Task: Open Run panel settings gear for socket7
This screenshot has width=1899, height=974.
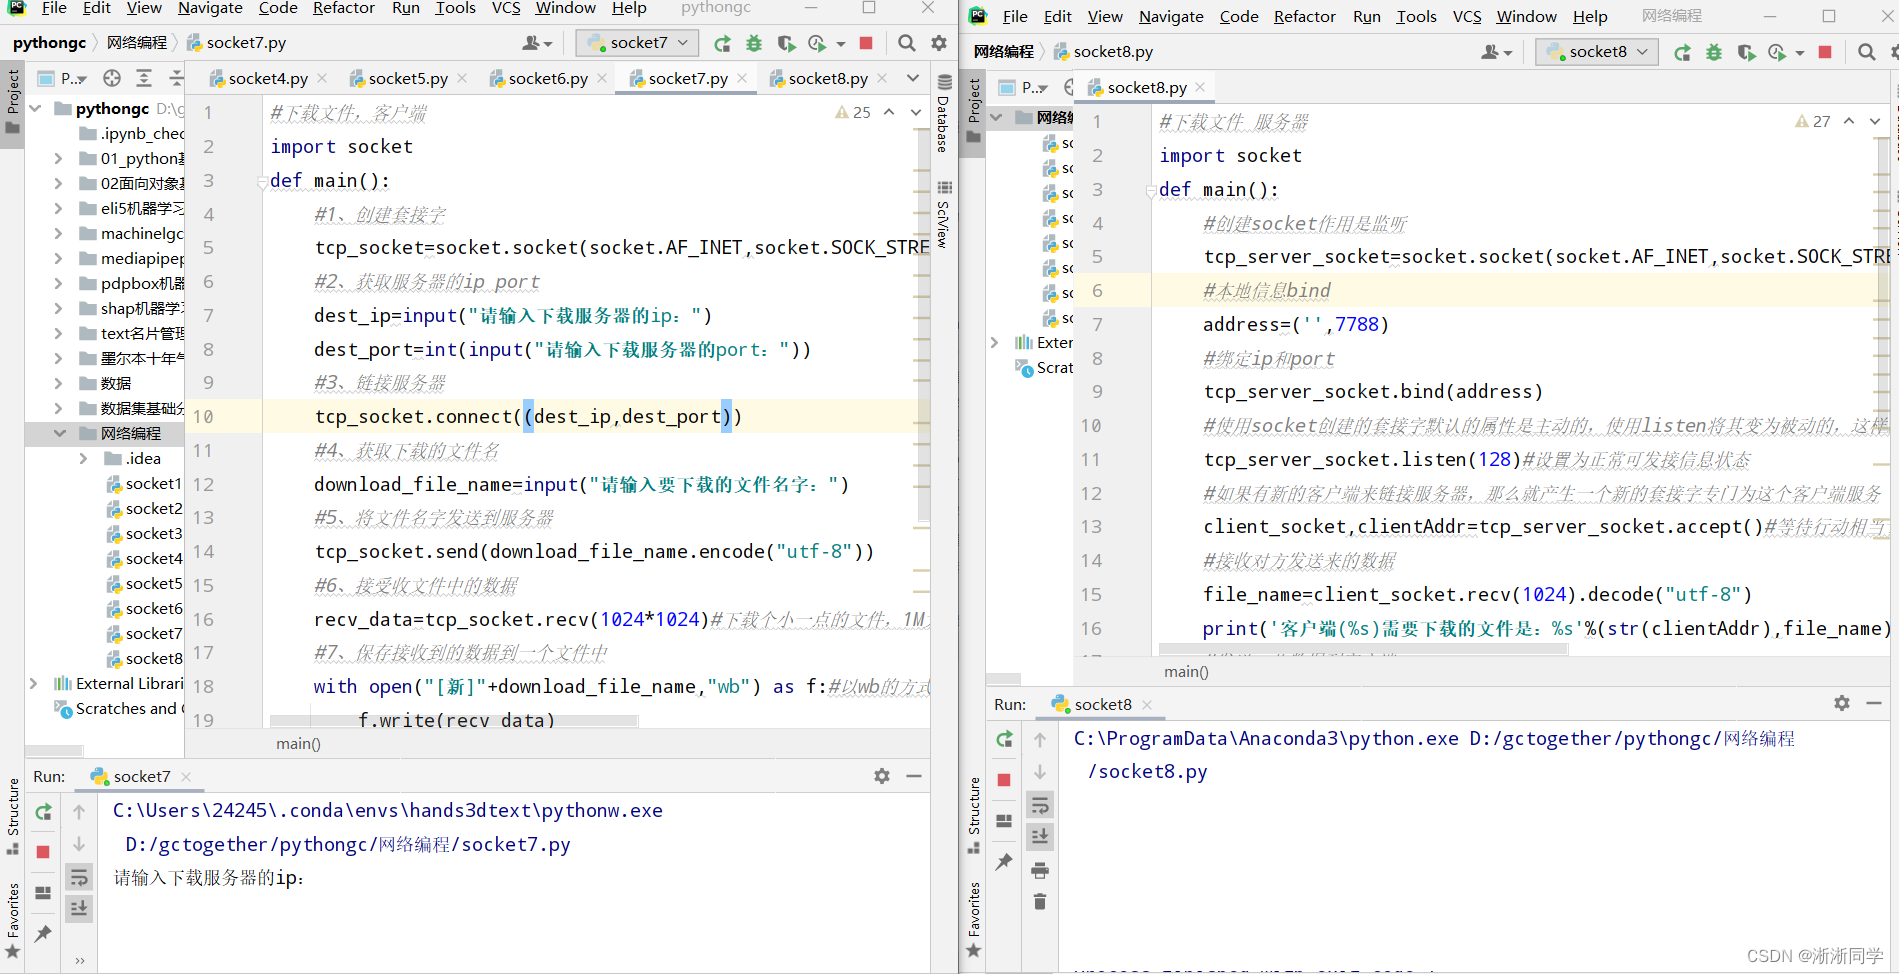Action: point(881,776)
